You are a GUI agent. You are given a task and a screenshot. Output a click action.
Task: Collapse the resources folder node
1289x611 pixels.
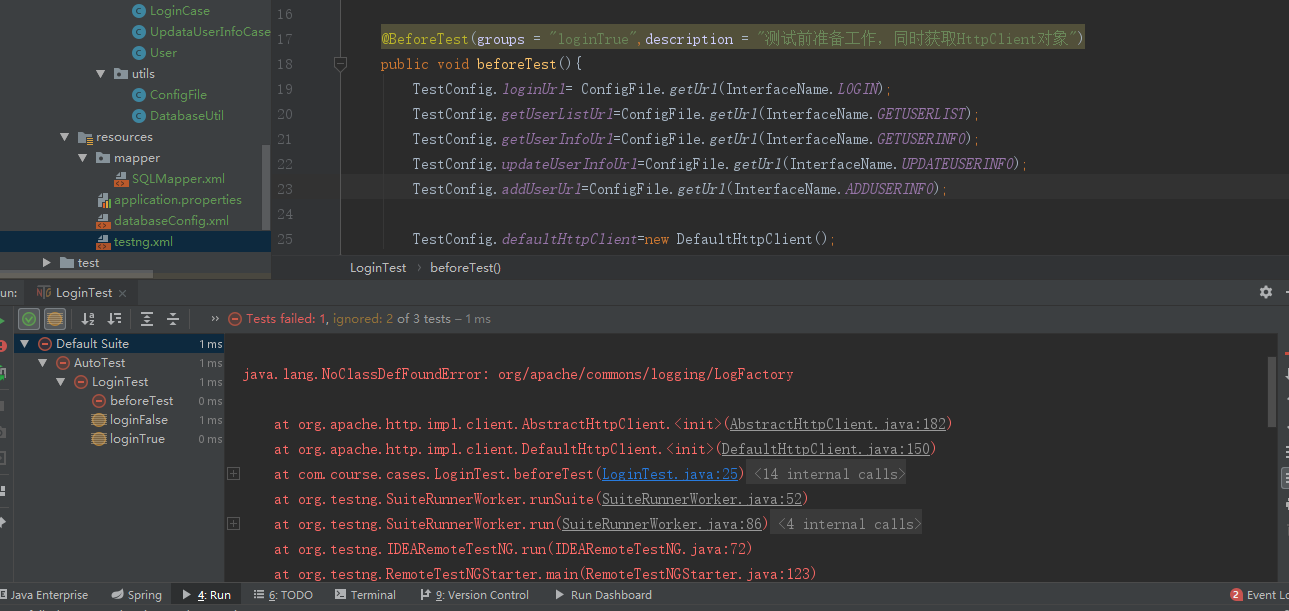[65, 137]
